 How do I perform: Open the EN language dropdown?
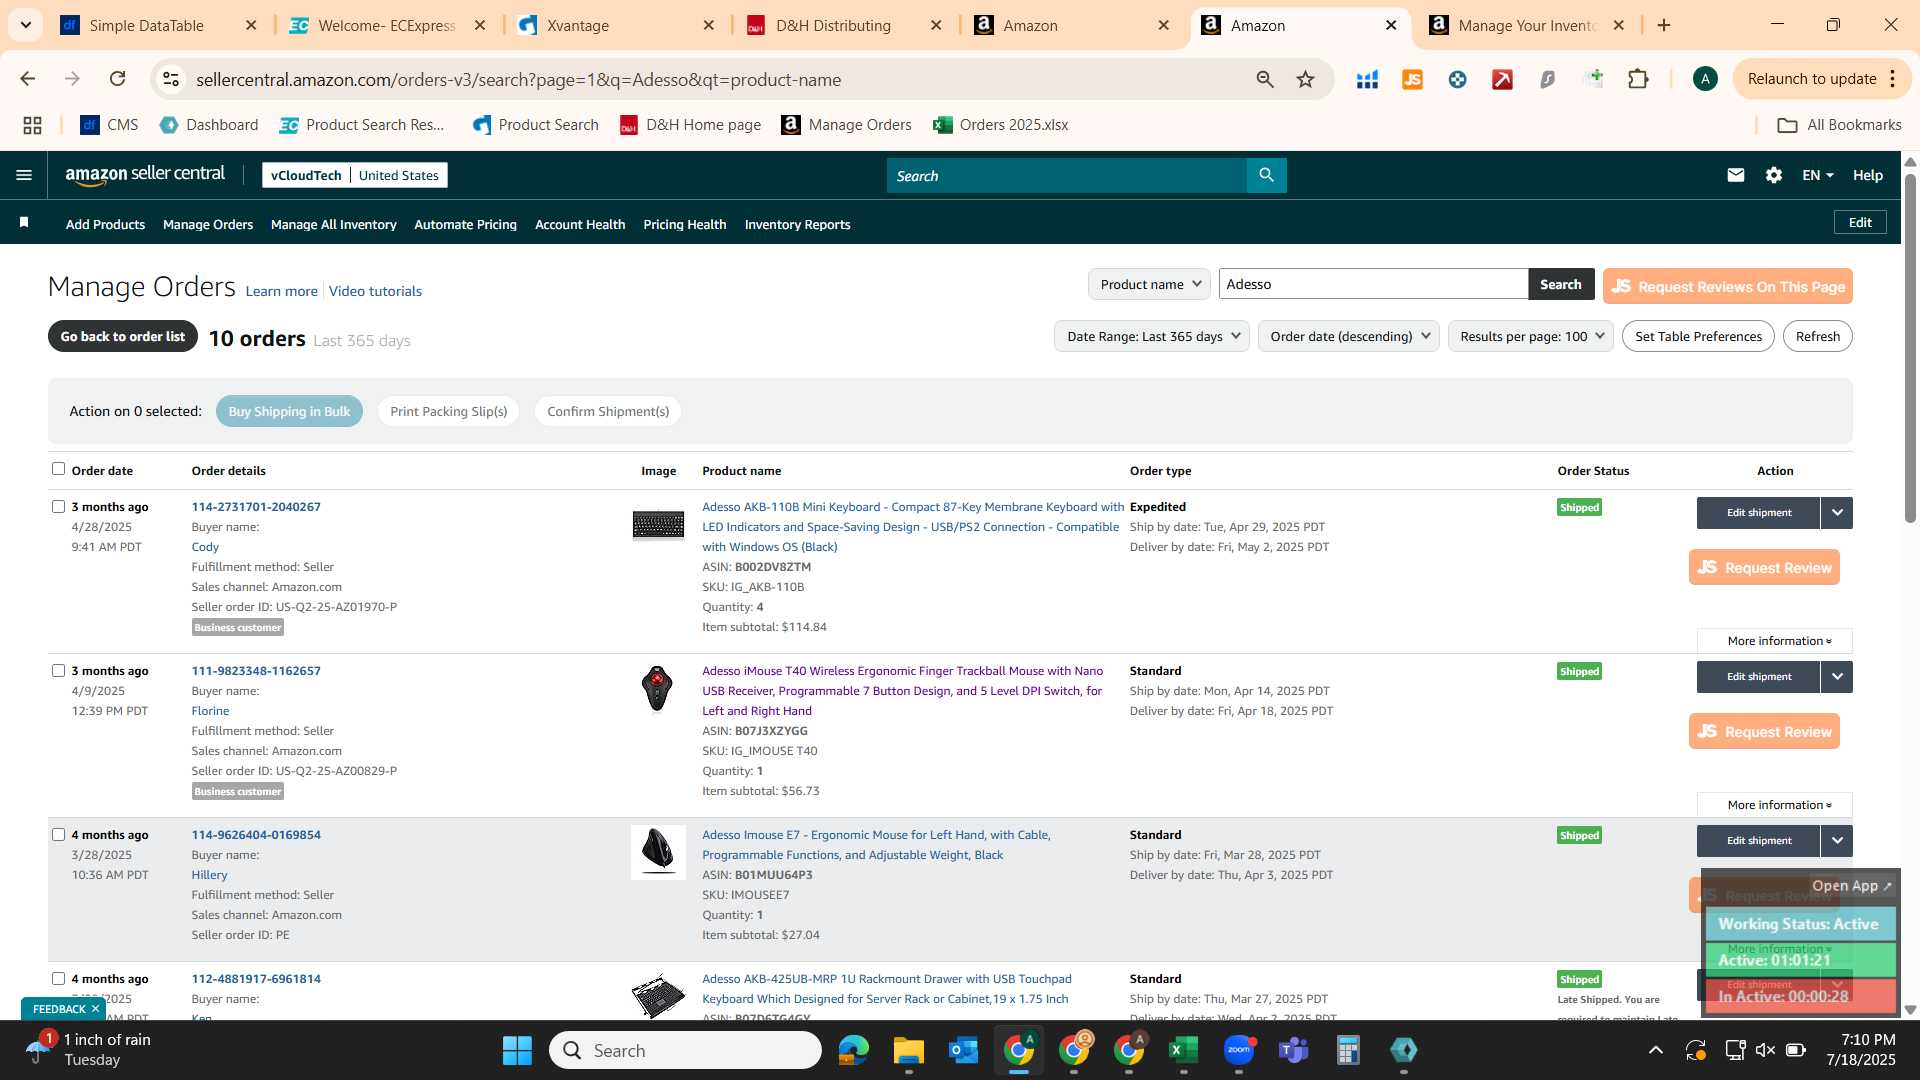tap(1817, 175)
